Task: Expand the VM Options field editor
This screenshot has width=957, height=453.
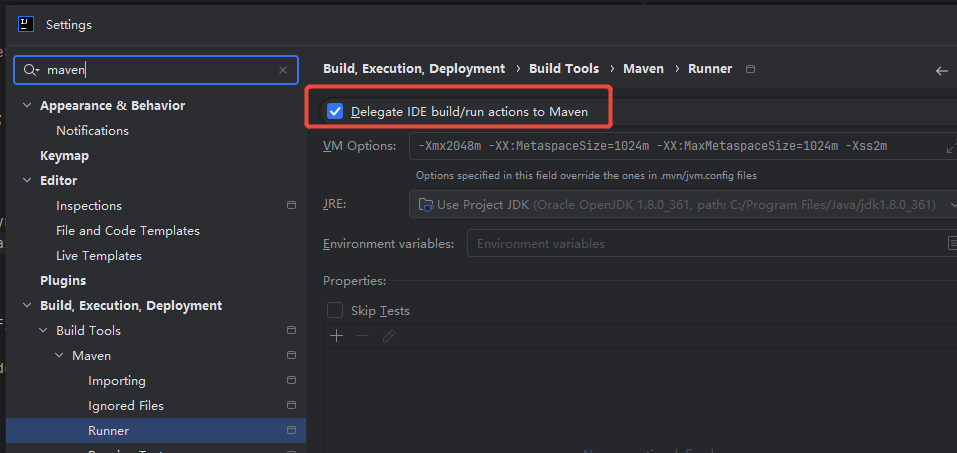Action: point(951,147)
